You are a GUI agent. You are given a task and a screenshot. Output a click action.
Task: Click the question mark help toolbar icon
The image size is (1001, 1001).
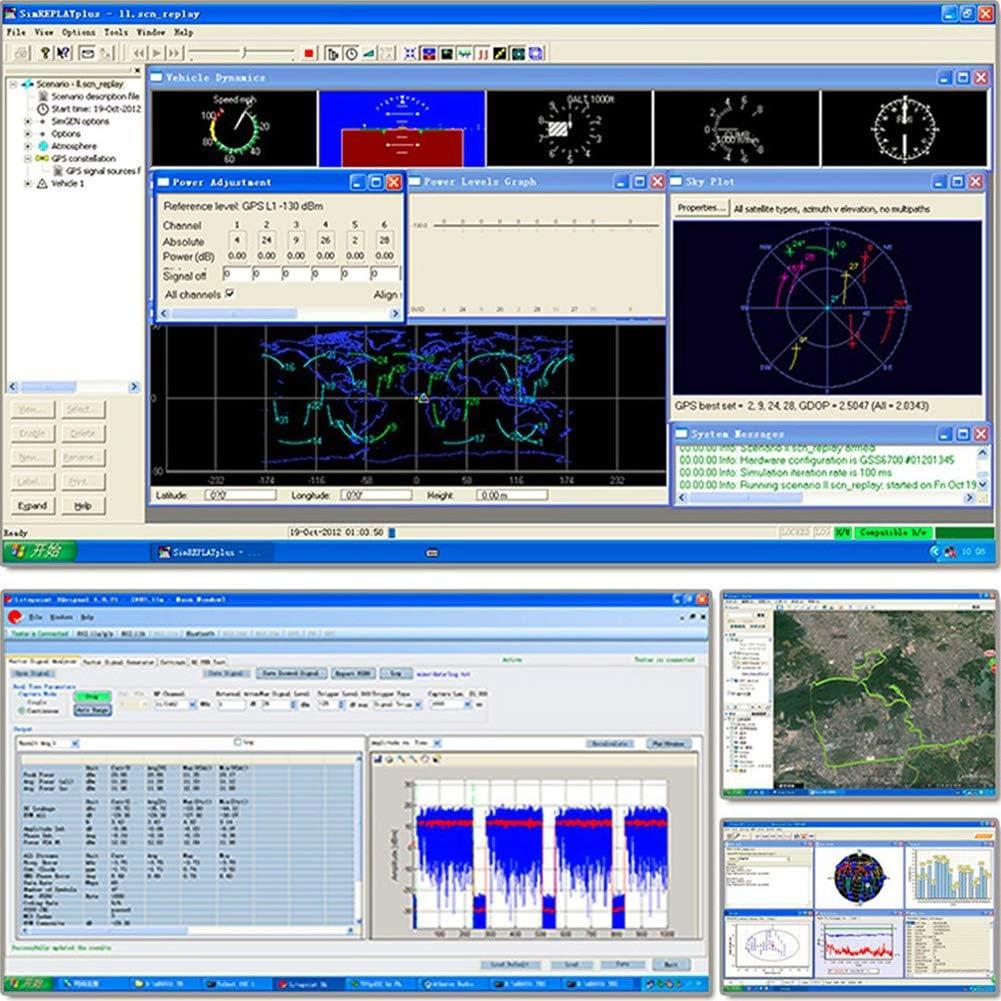[44, 53]
